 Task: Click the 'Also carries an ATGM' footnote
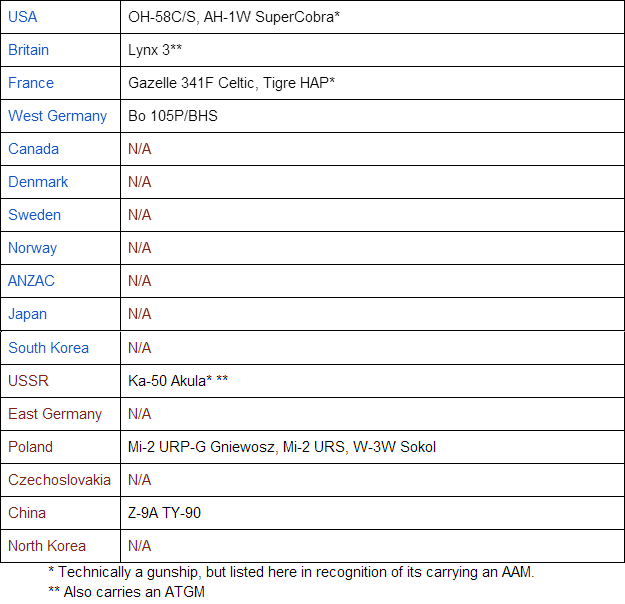[127, 592]
